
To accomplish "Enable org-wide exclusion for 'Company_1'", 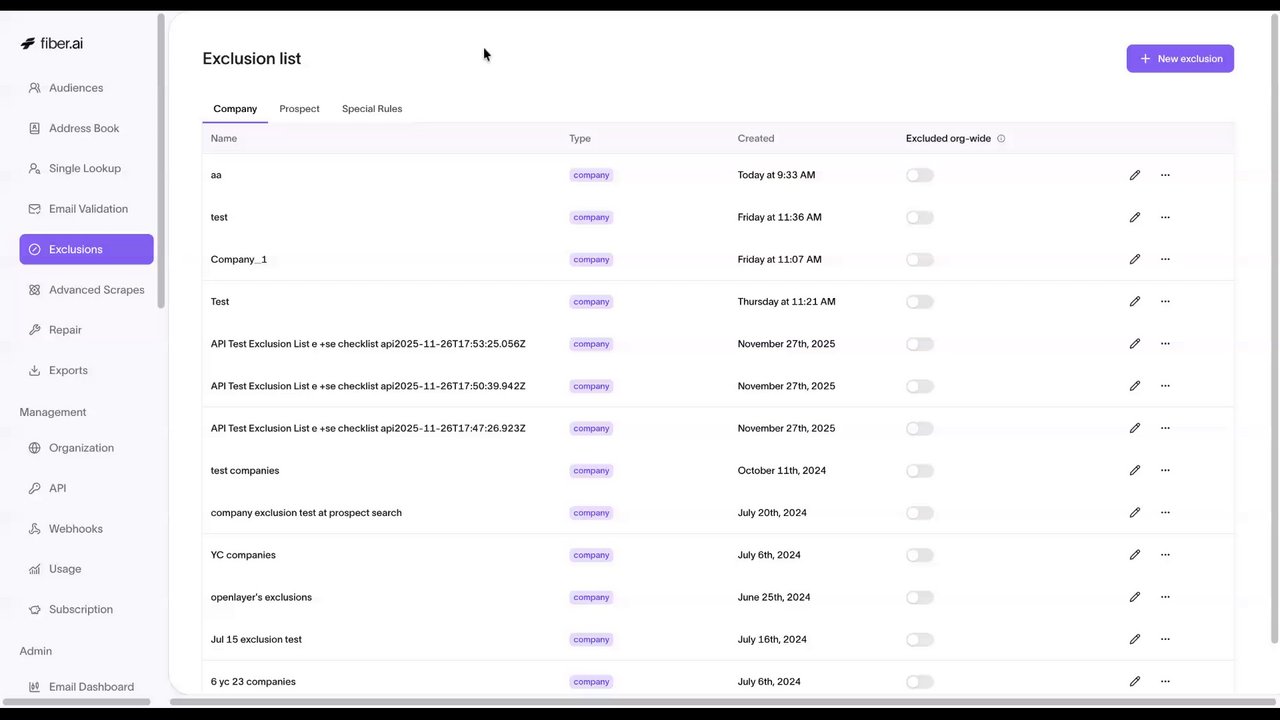I will coord(919,260).
